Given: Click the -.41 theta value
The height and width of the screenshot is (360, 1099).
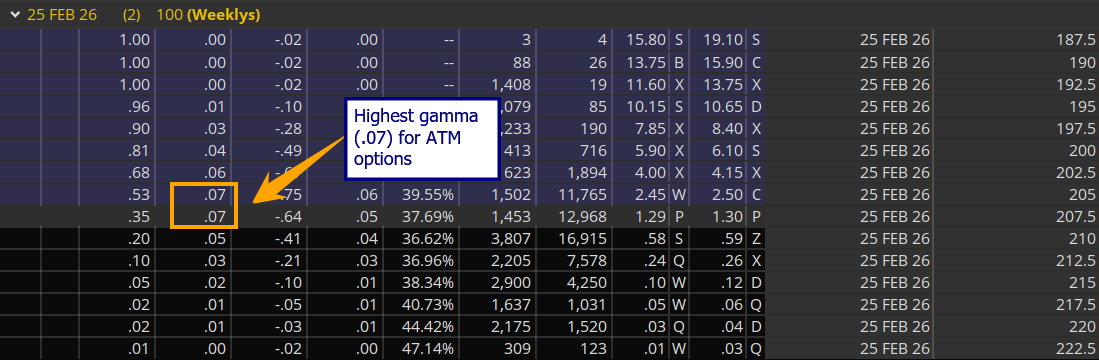Looking at the screenshot, I should coord(288,239).
